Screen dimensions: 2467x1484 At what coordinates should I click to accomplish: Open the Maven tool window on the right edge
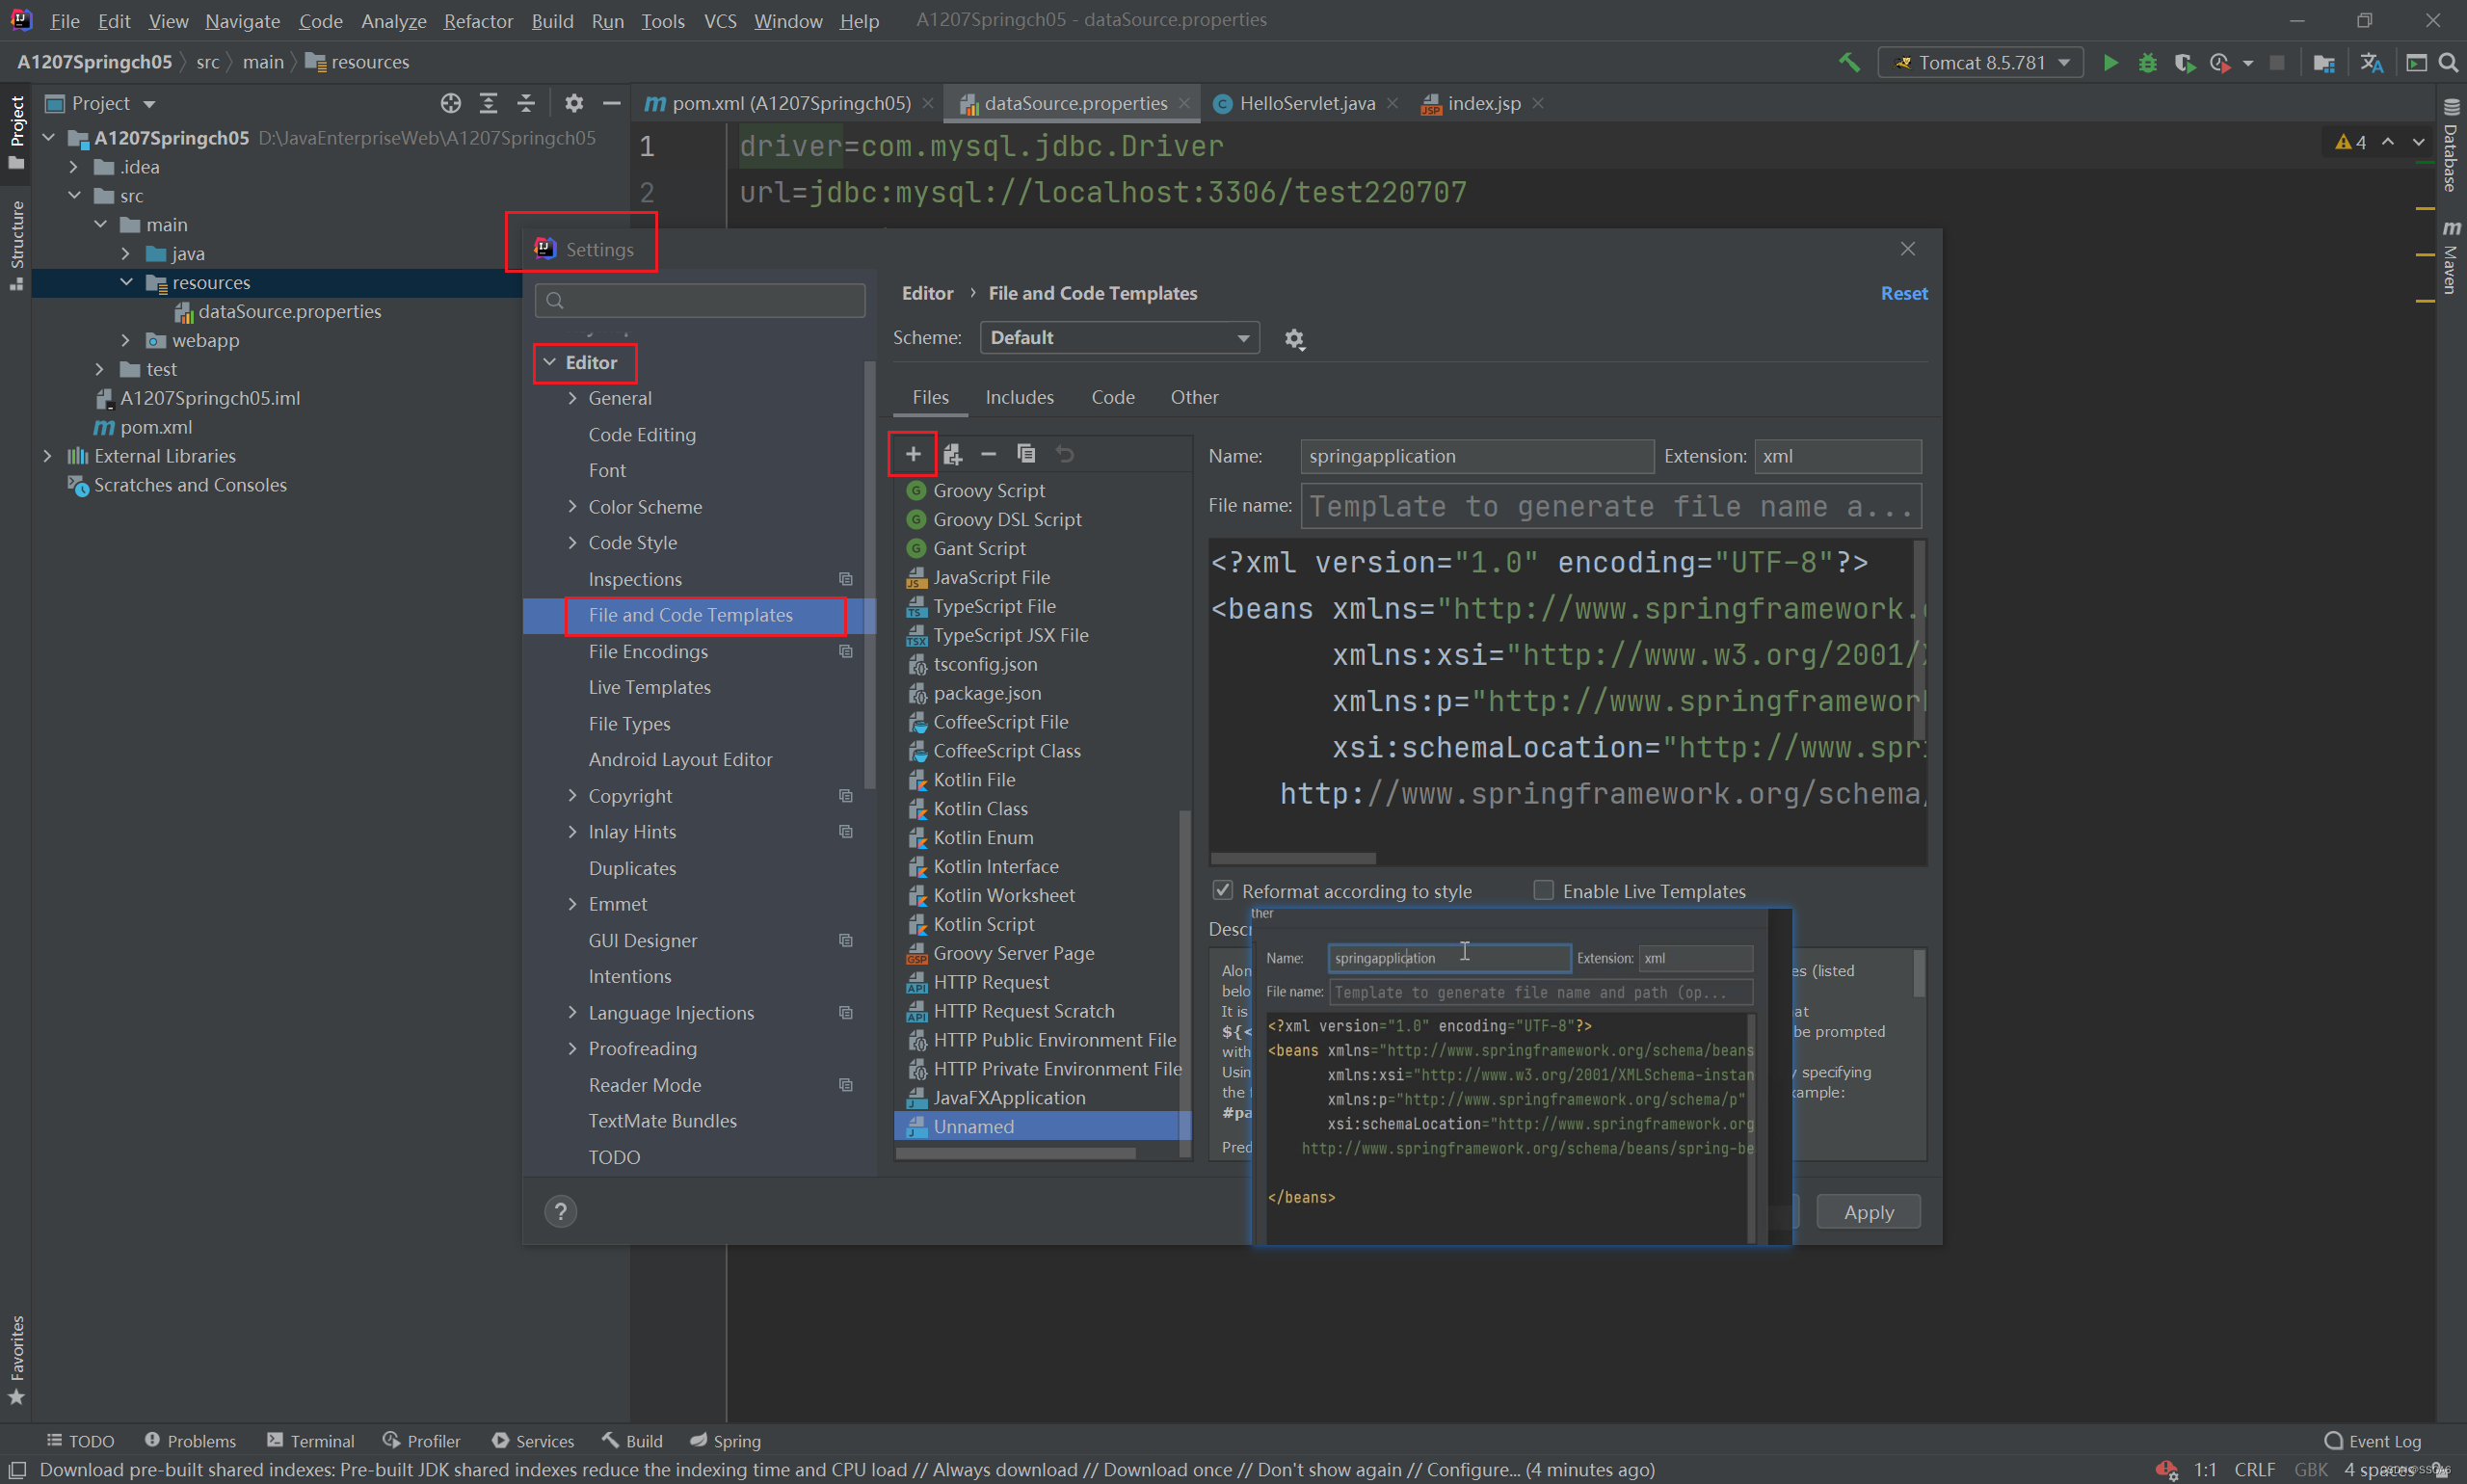(2450, 258)
